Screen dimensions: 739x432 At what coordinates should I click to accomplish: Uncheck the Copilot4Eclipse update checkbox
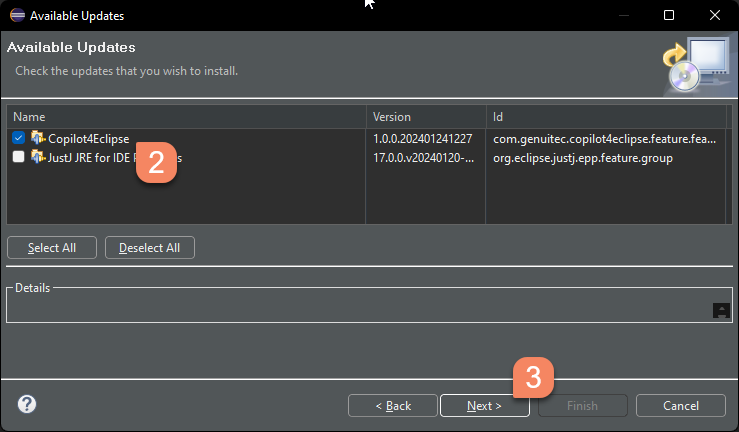click(18, 138)
